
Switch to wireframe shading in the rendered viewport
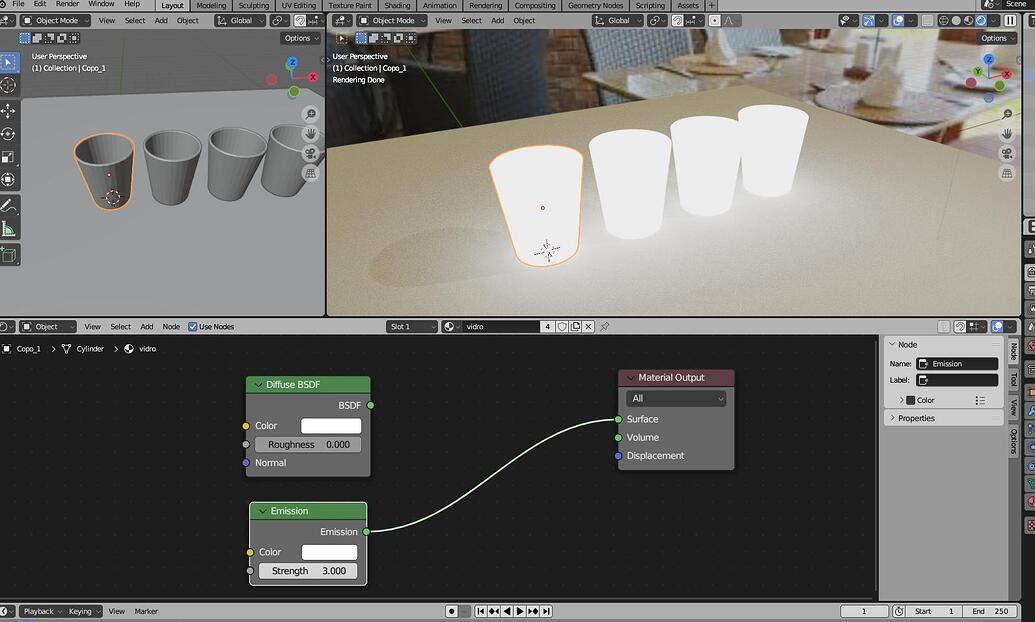944,20
